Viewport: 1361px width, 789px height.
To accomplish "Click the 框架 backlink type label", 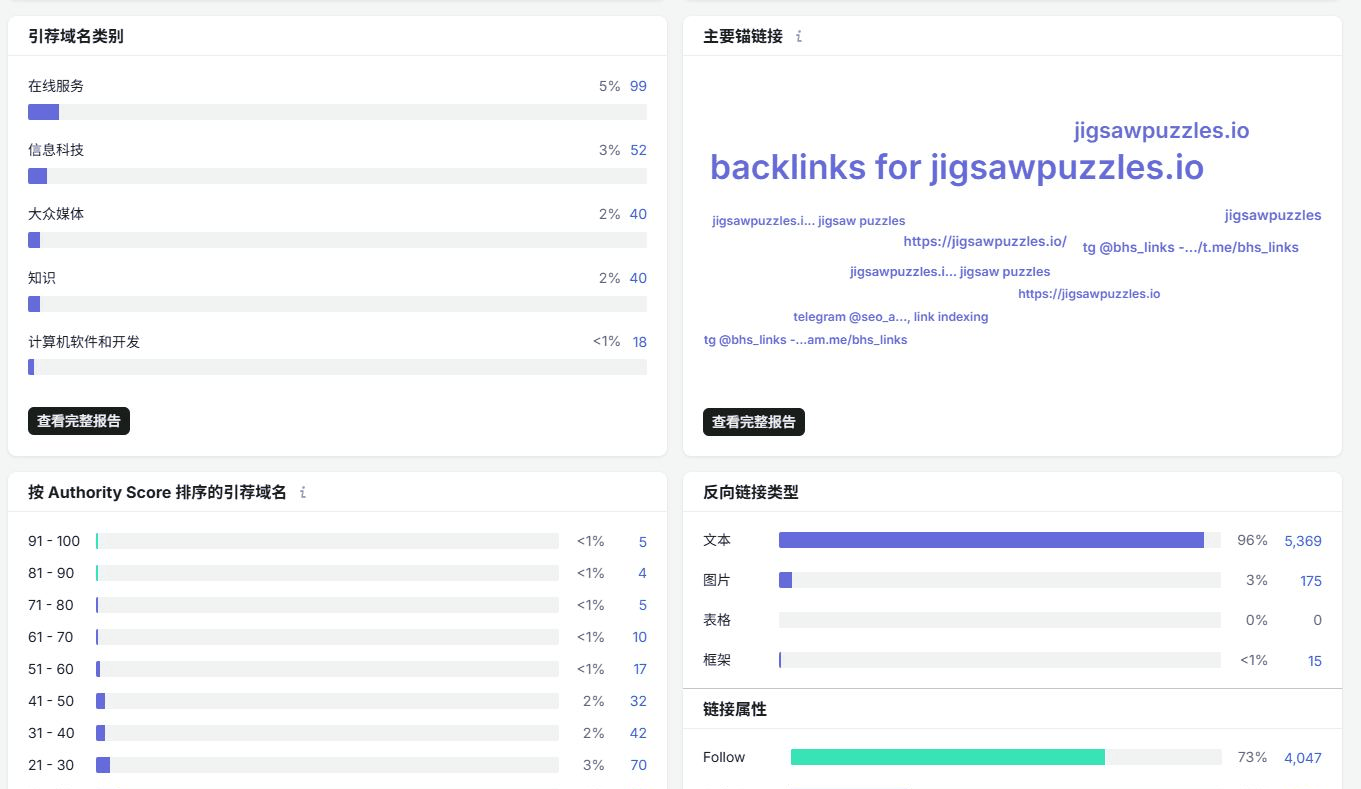I will (x=717, y=660).
